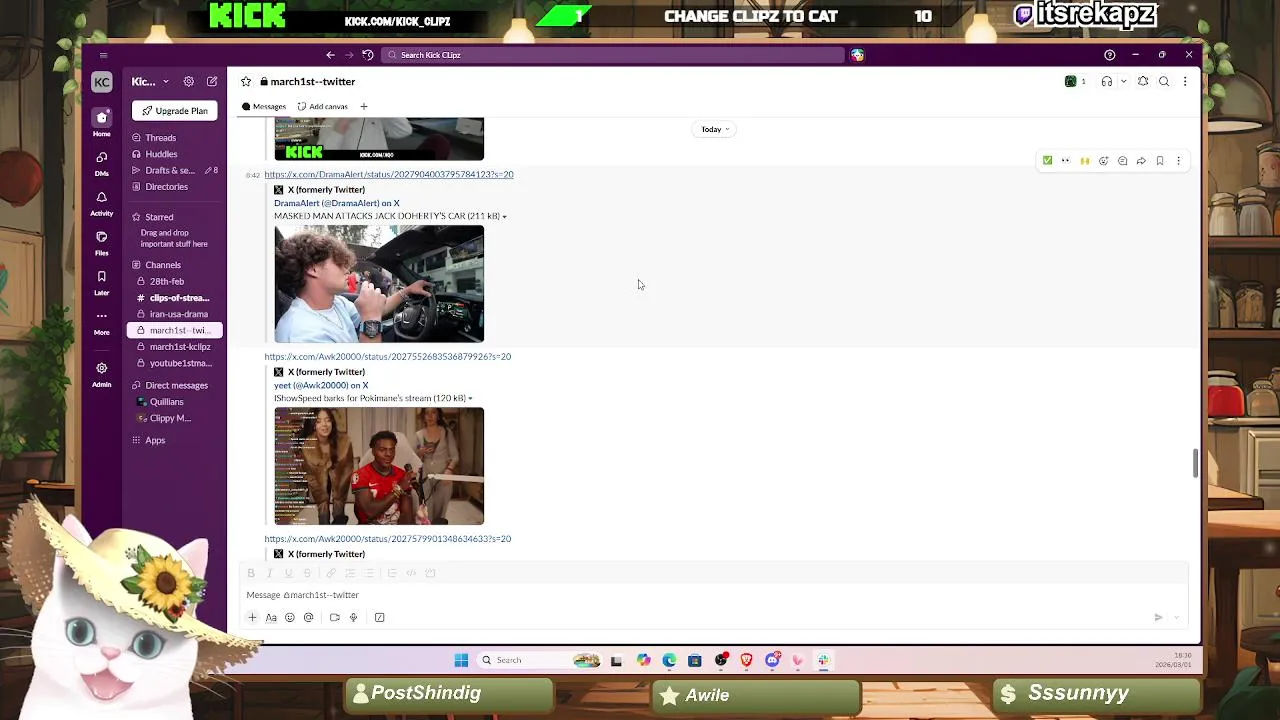Star the march1st--twitter channel

246,82
